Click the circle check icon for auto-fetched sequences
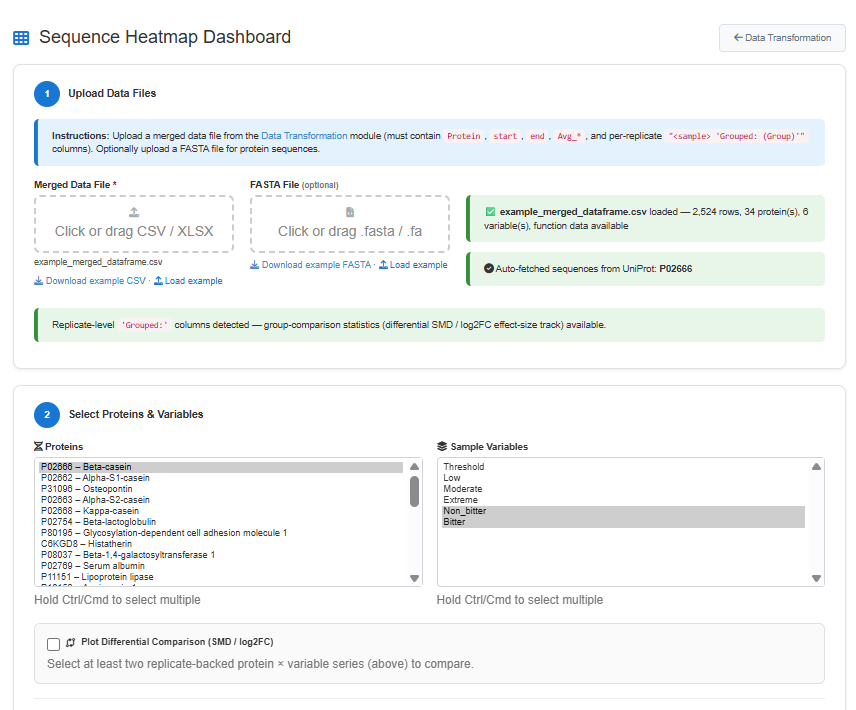This screenshot has width=856, height=710. pos(489,269)
